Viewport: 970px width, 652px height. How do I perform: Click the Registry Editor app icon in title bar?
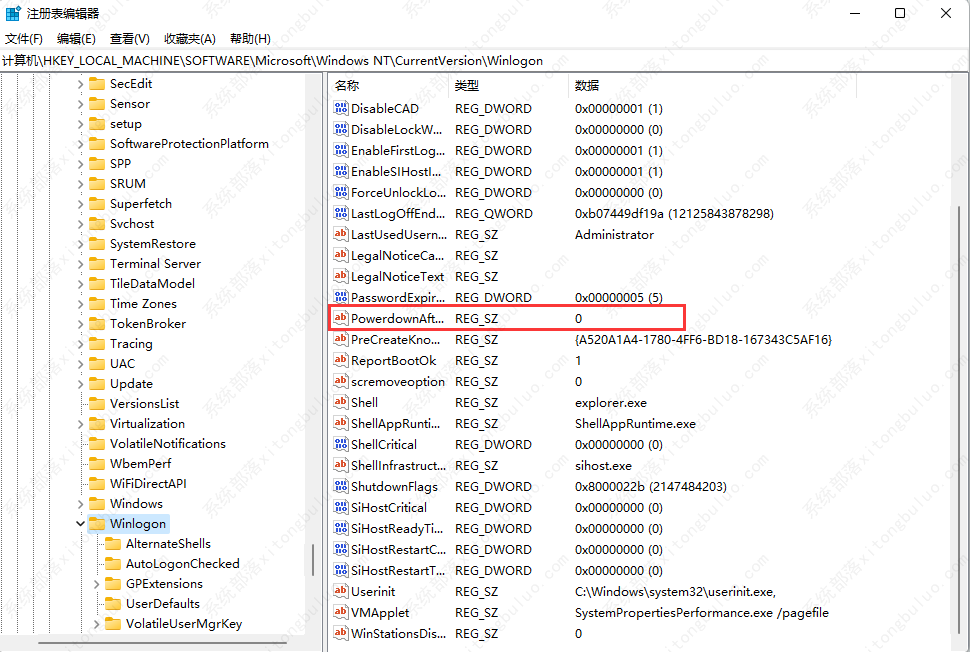tap(13, 13)
